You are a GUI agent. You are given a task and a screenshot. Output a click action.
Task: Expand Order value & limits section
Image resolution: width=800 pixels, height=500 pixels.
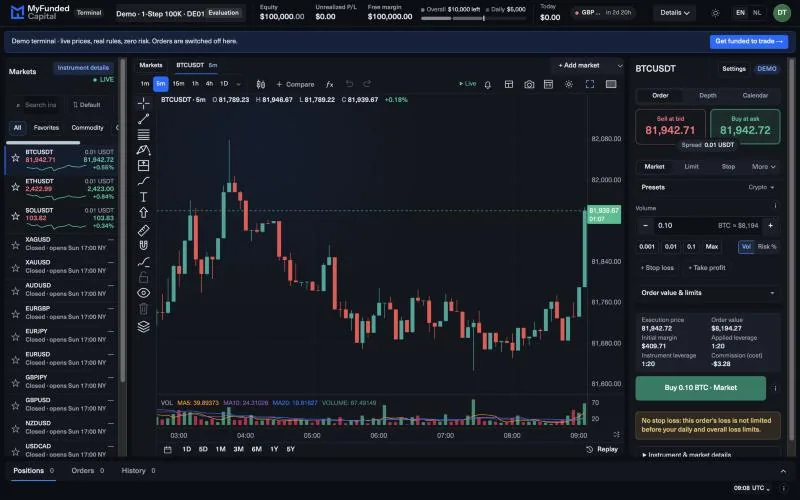click(708, 293)
